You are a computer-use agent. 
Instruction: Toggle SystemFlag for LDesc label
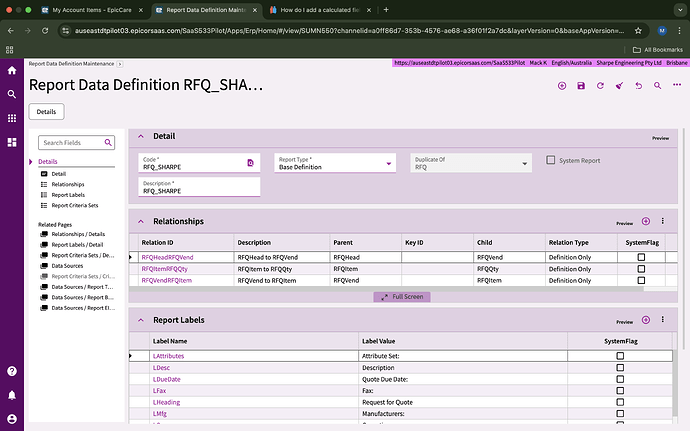click(x=620, y=368)
